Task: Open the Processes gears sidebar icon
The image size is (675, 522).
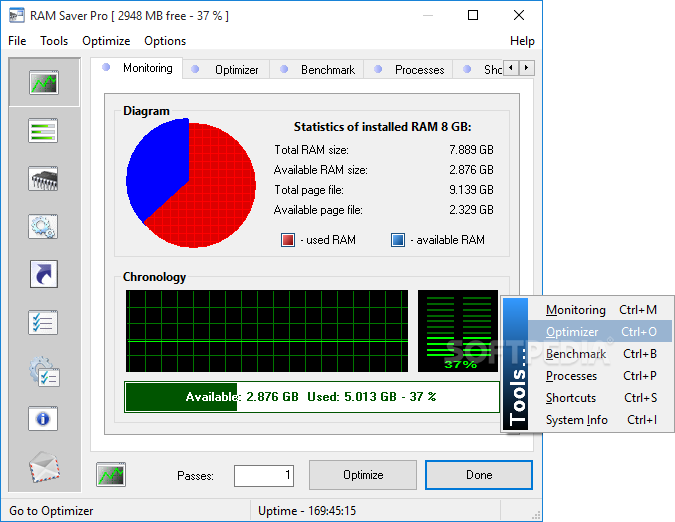Action: [x=43, y=226]
